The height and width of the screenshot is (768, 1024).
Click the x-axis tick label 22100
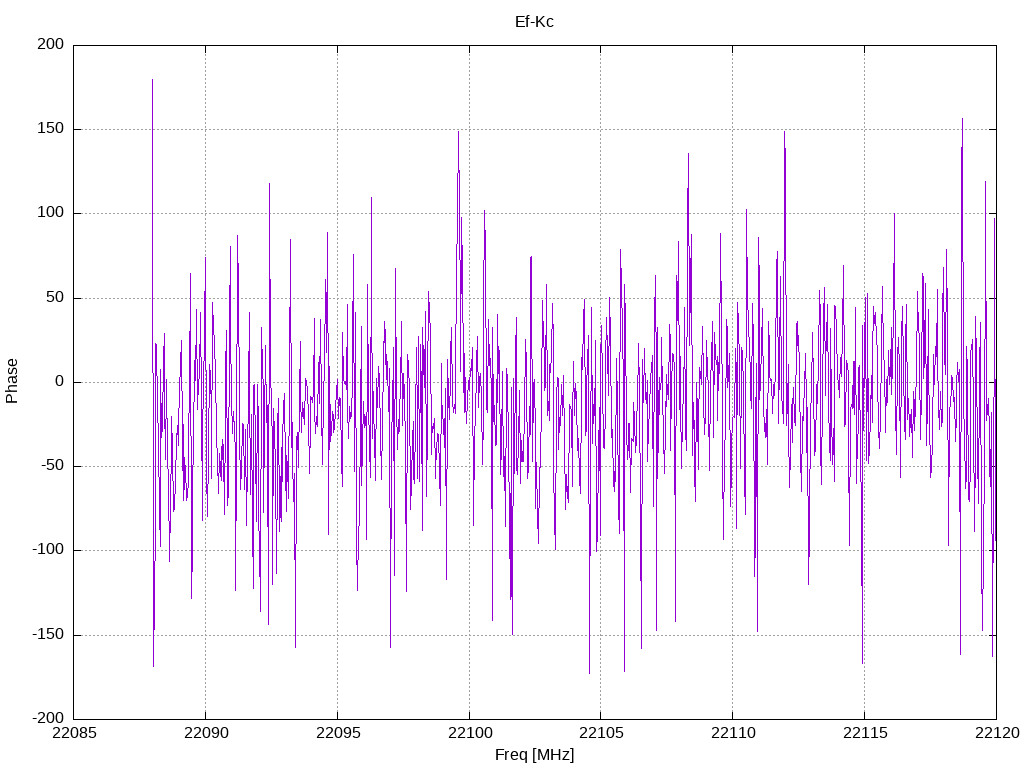[470, 733]
